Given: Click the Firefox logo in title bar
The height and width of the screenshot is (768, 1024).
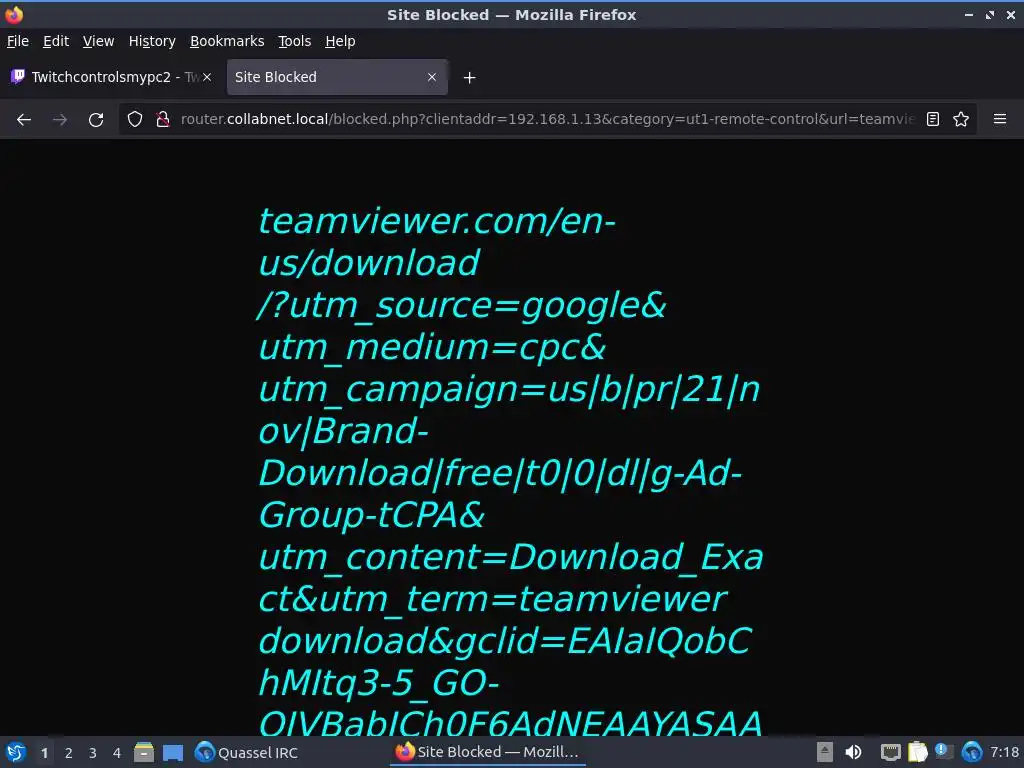Looking at the screenshot, I should (14, 14).
